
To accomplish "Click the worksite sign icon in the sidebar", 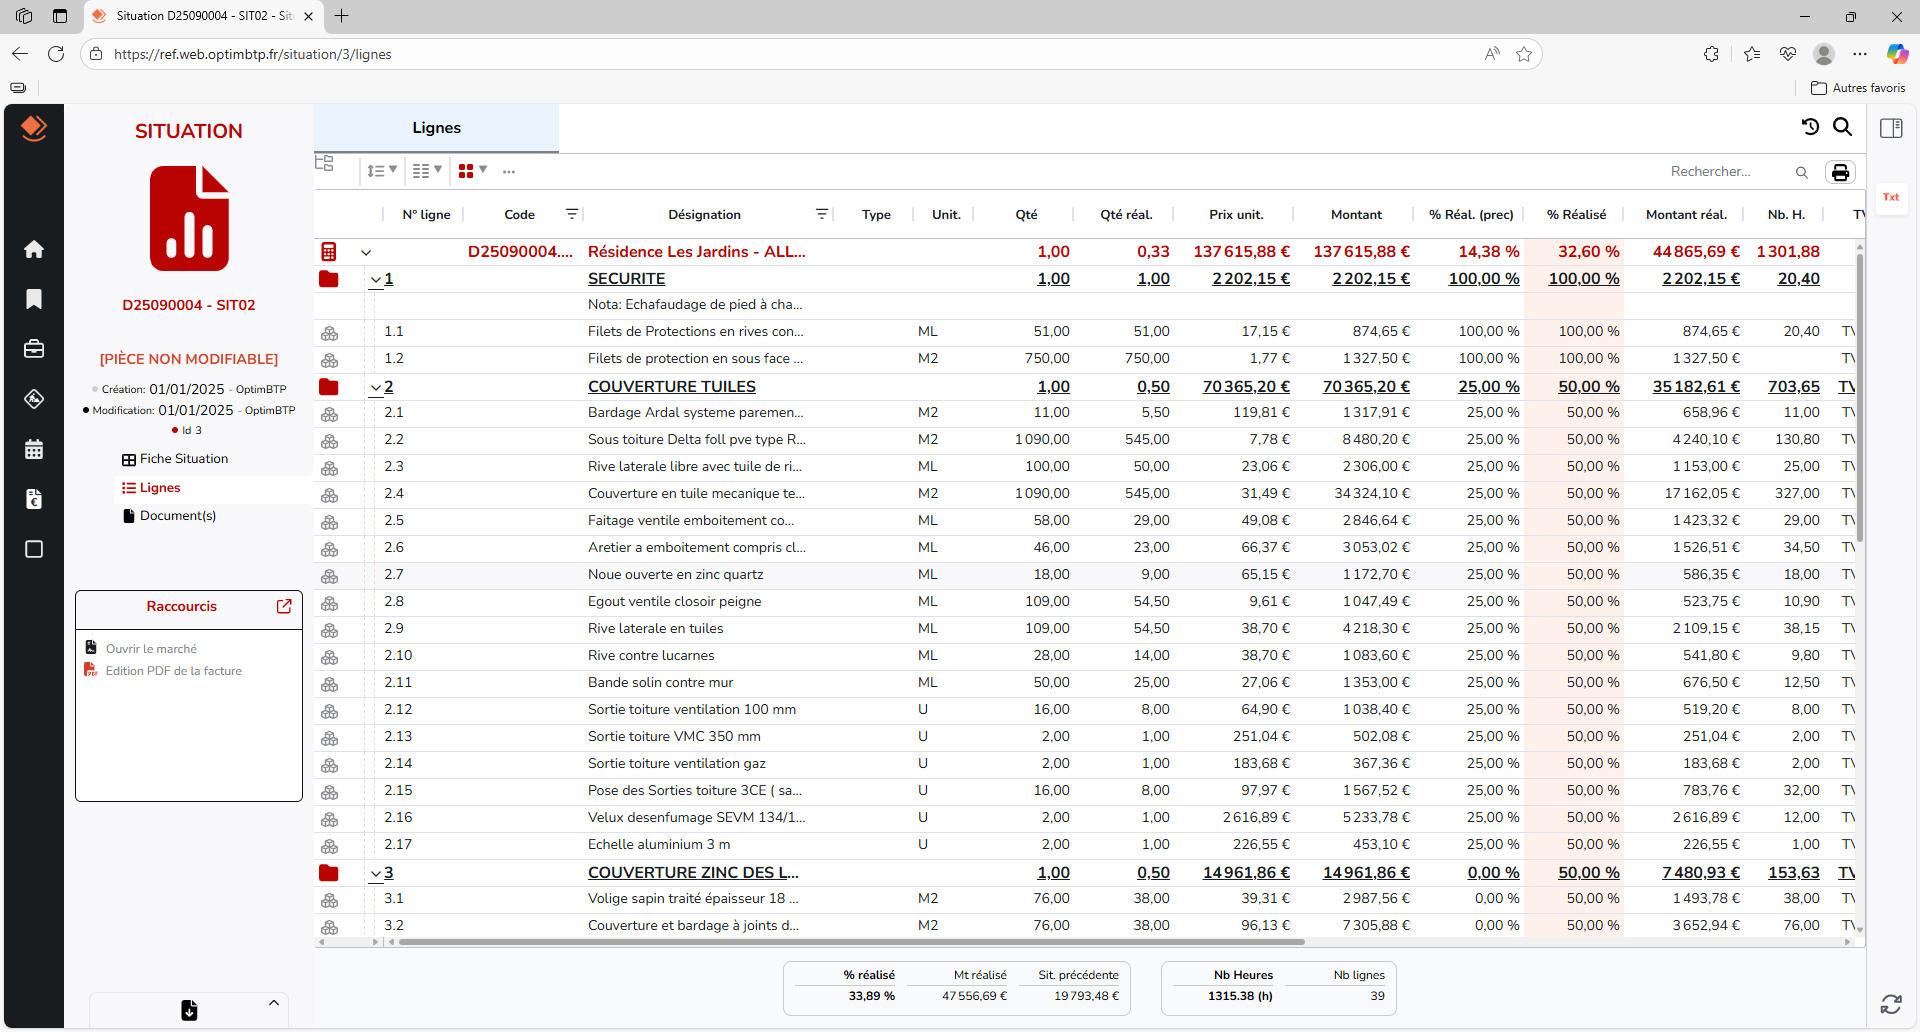I will (x=34, y=399).
